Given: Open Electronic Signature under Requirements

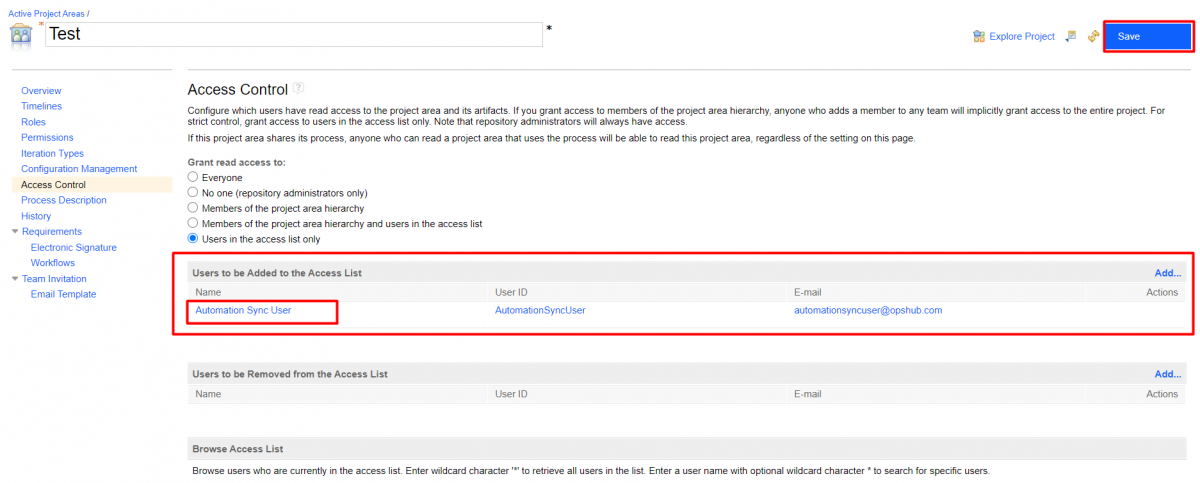Looking at the screenshot, I should point(73,247).
